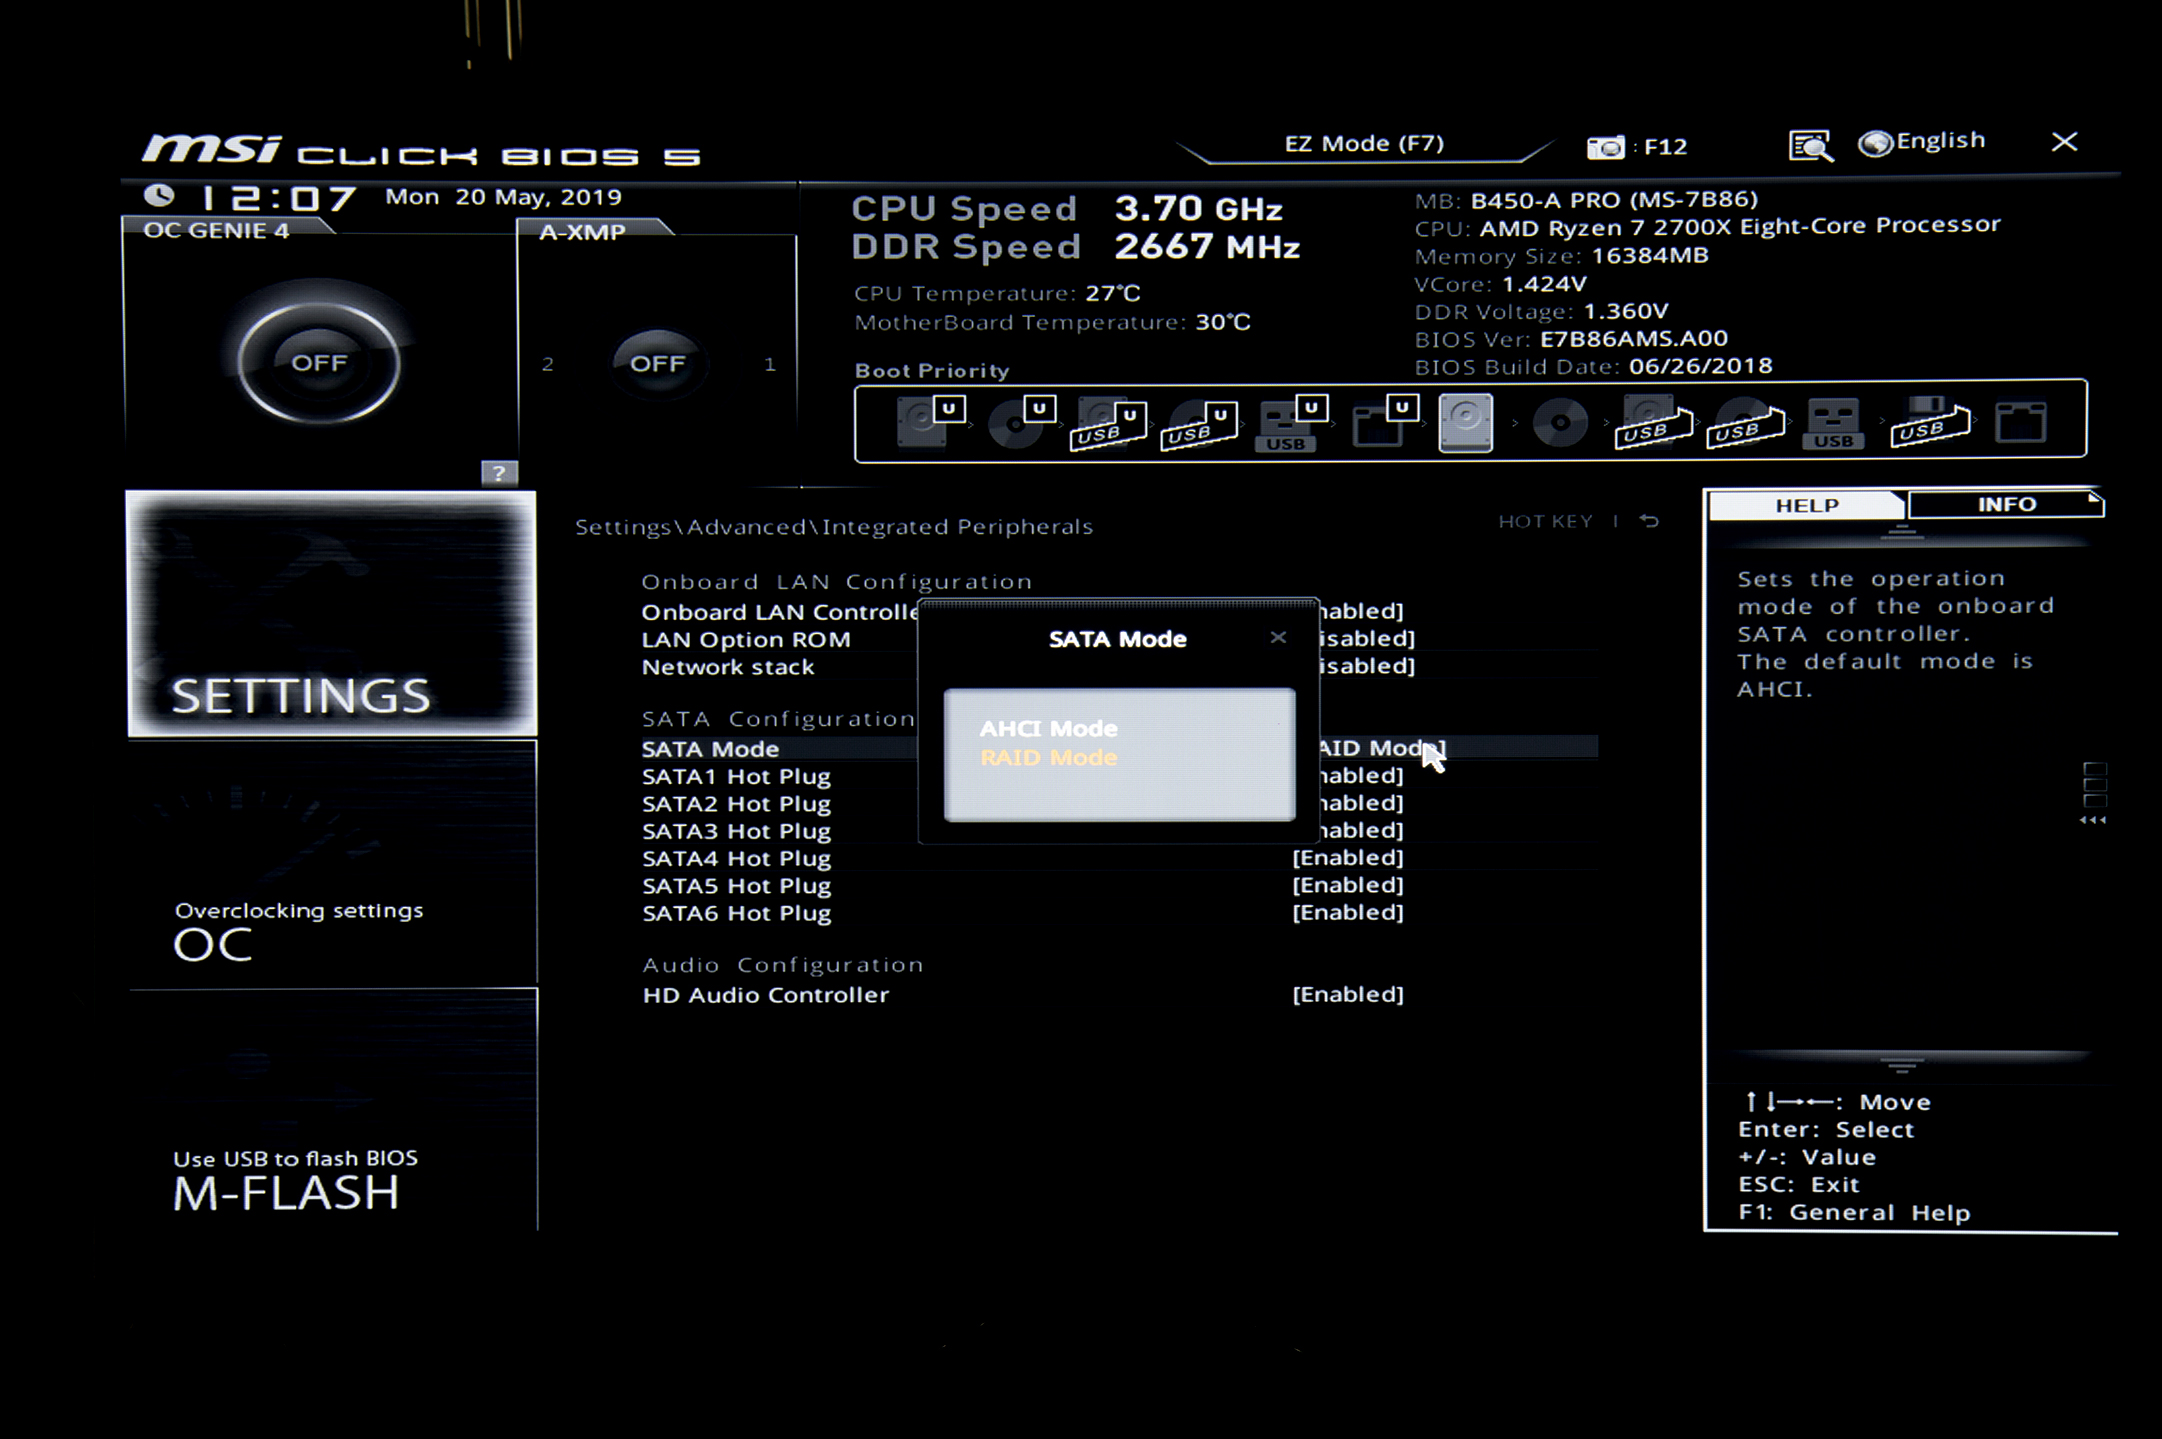Toggle the A-XMP OFF button
Viewport: 2162px width, 1439px height.
[x=657, y=363]
